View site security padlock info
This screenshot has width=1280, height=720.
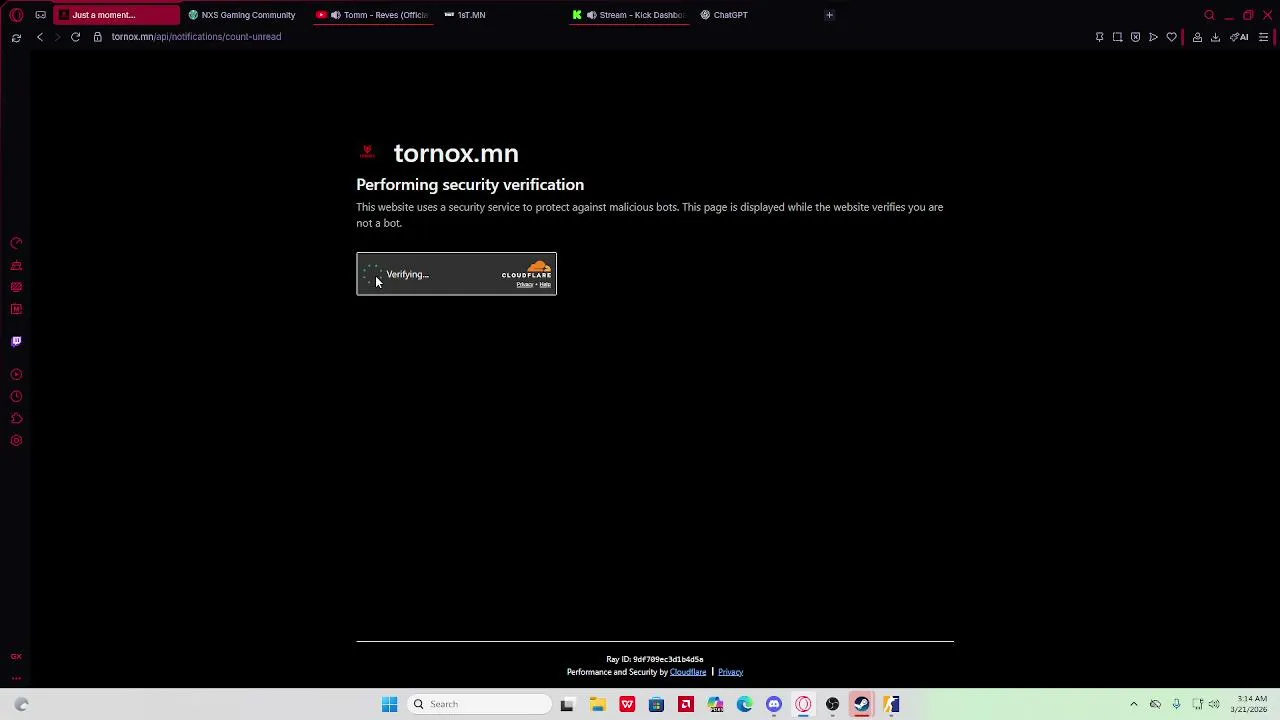97,37
